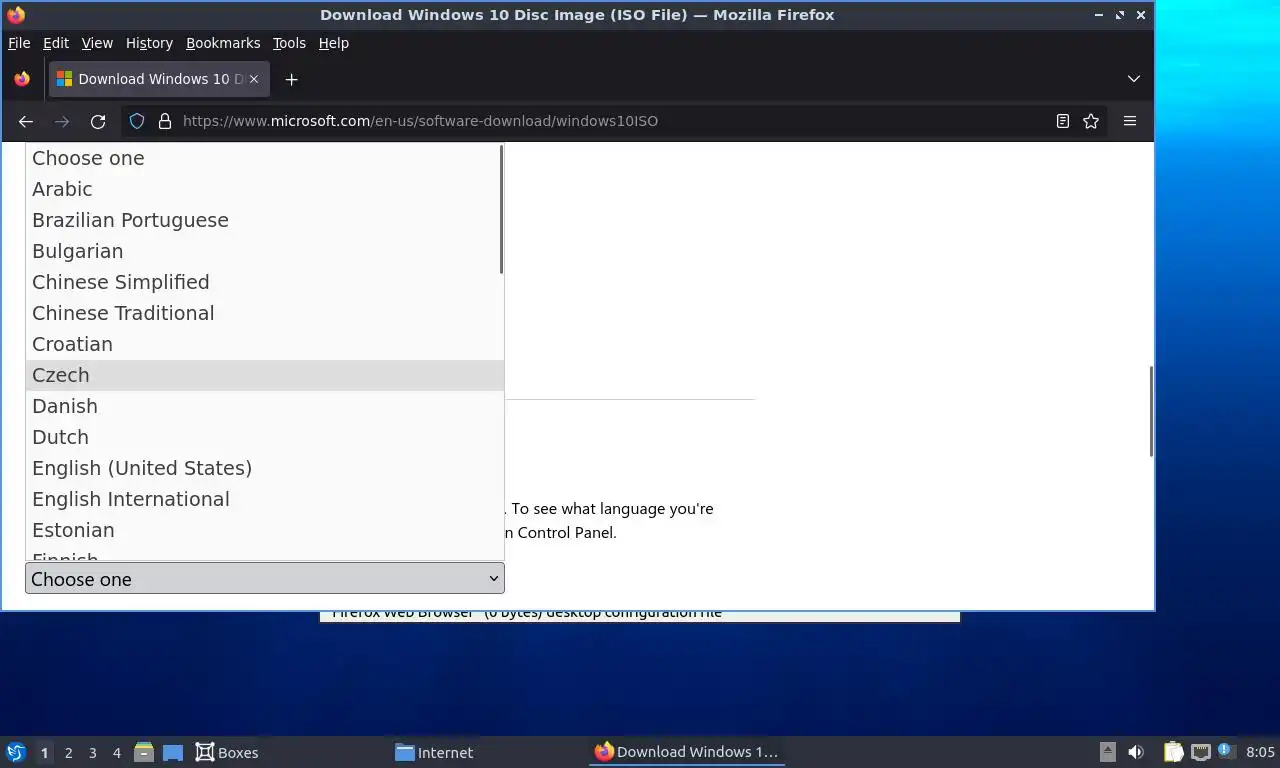Open a new tab with the plus button
The height and width of the screenshot is (768, 1280).
pos(291,79)
